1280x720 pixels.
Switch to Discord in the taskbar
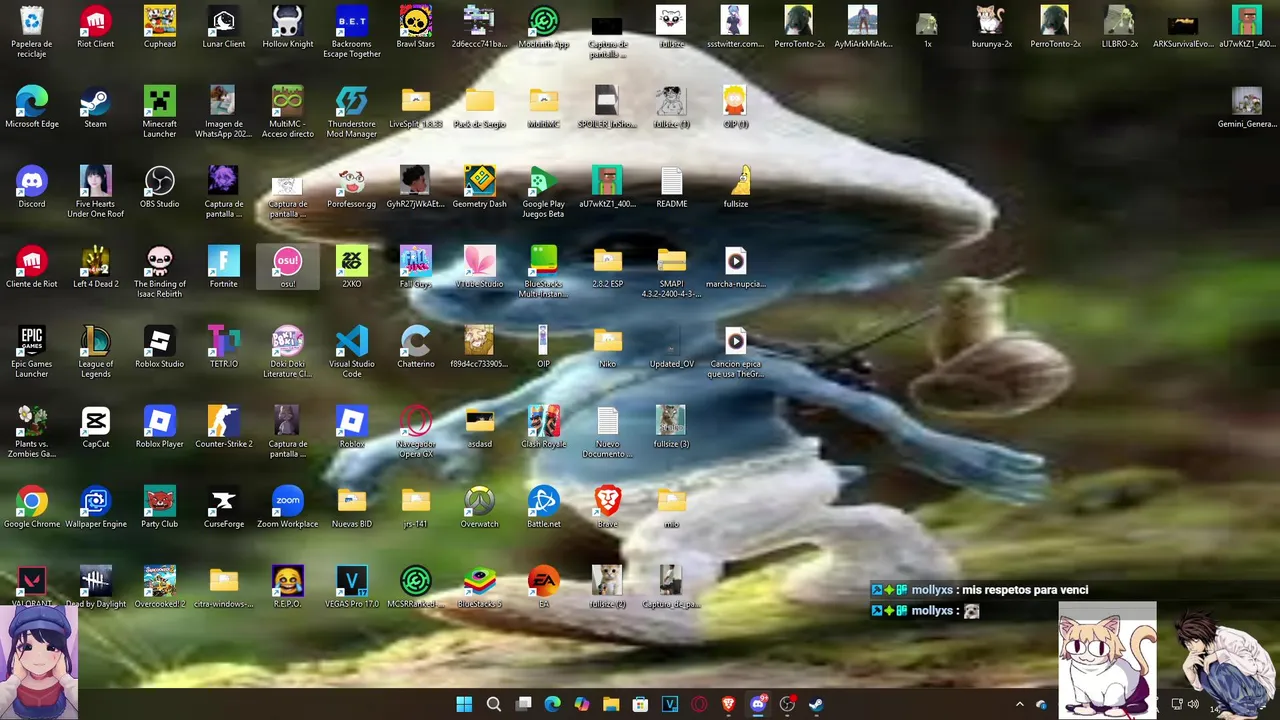757,704
